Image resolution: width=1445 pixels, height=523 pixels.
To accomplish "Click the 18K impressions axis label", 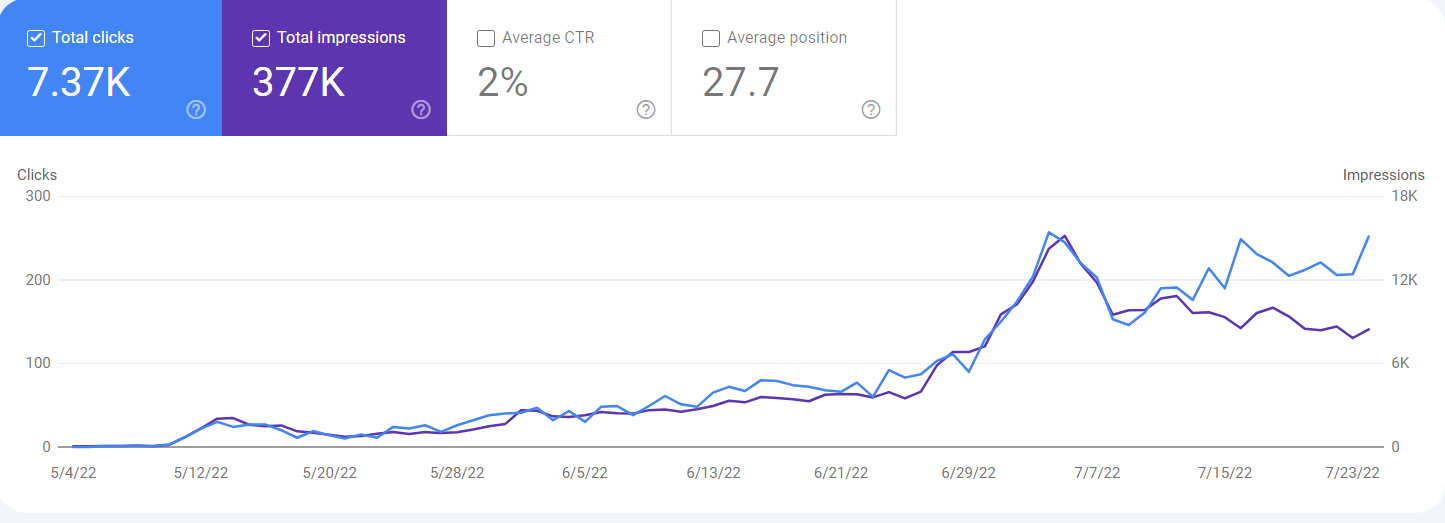I will coord(1406,196).
